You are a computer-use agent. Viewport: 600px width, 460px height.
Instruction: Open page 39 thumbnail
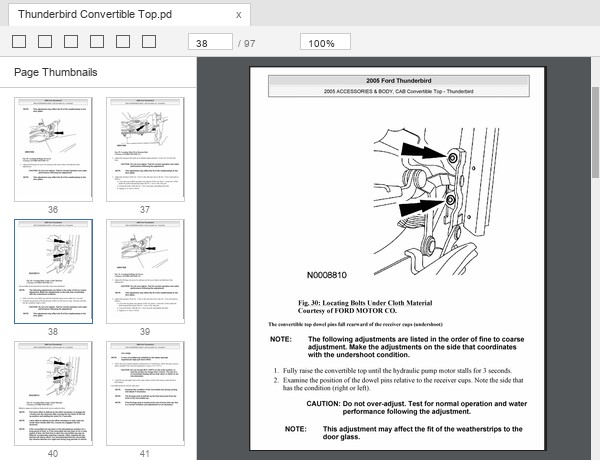[x=145, y=271]
